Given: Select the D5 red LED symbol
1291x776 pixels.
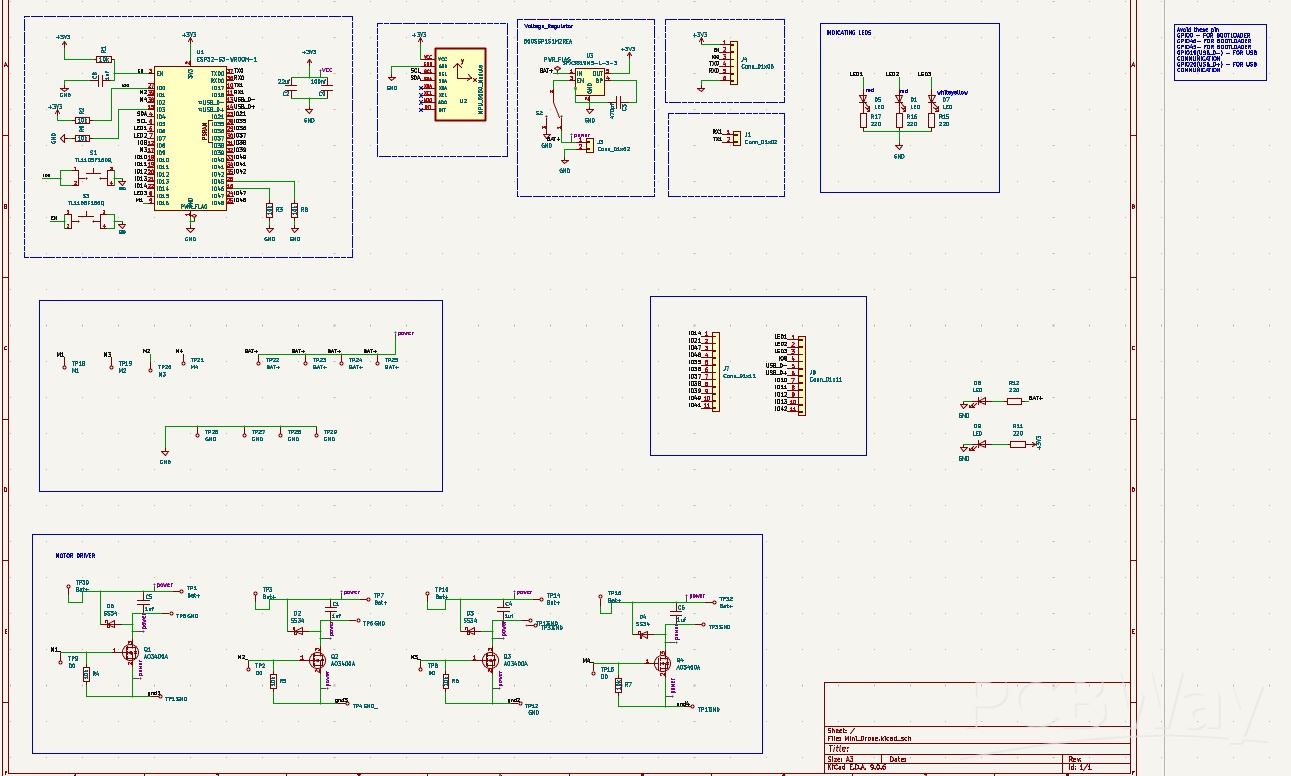Looking at the screenshot, I should point(865,101).
